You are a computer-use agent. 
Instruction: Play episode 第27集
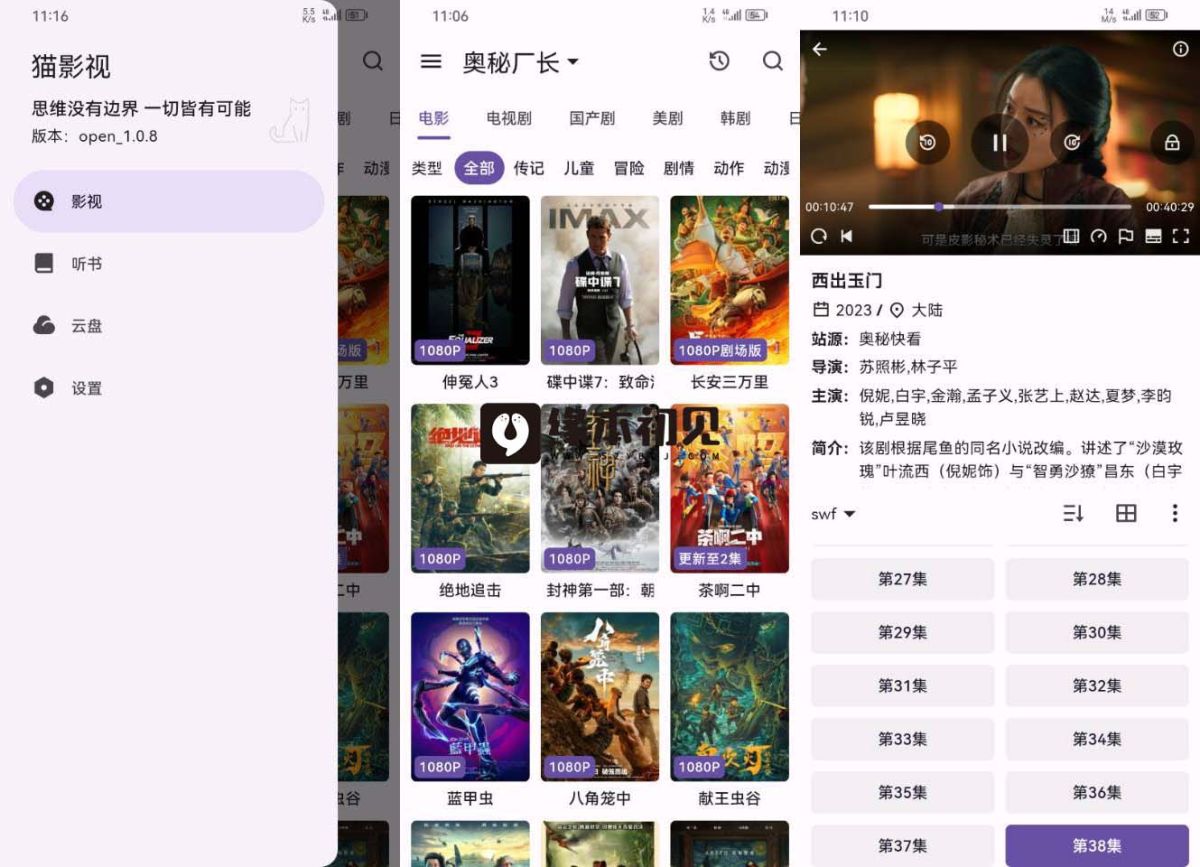click(903, 579)
